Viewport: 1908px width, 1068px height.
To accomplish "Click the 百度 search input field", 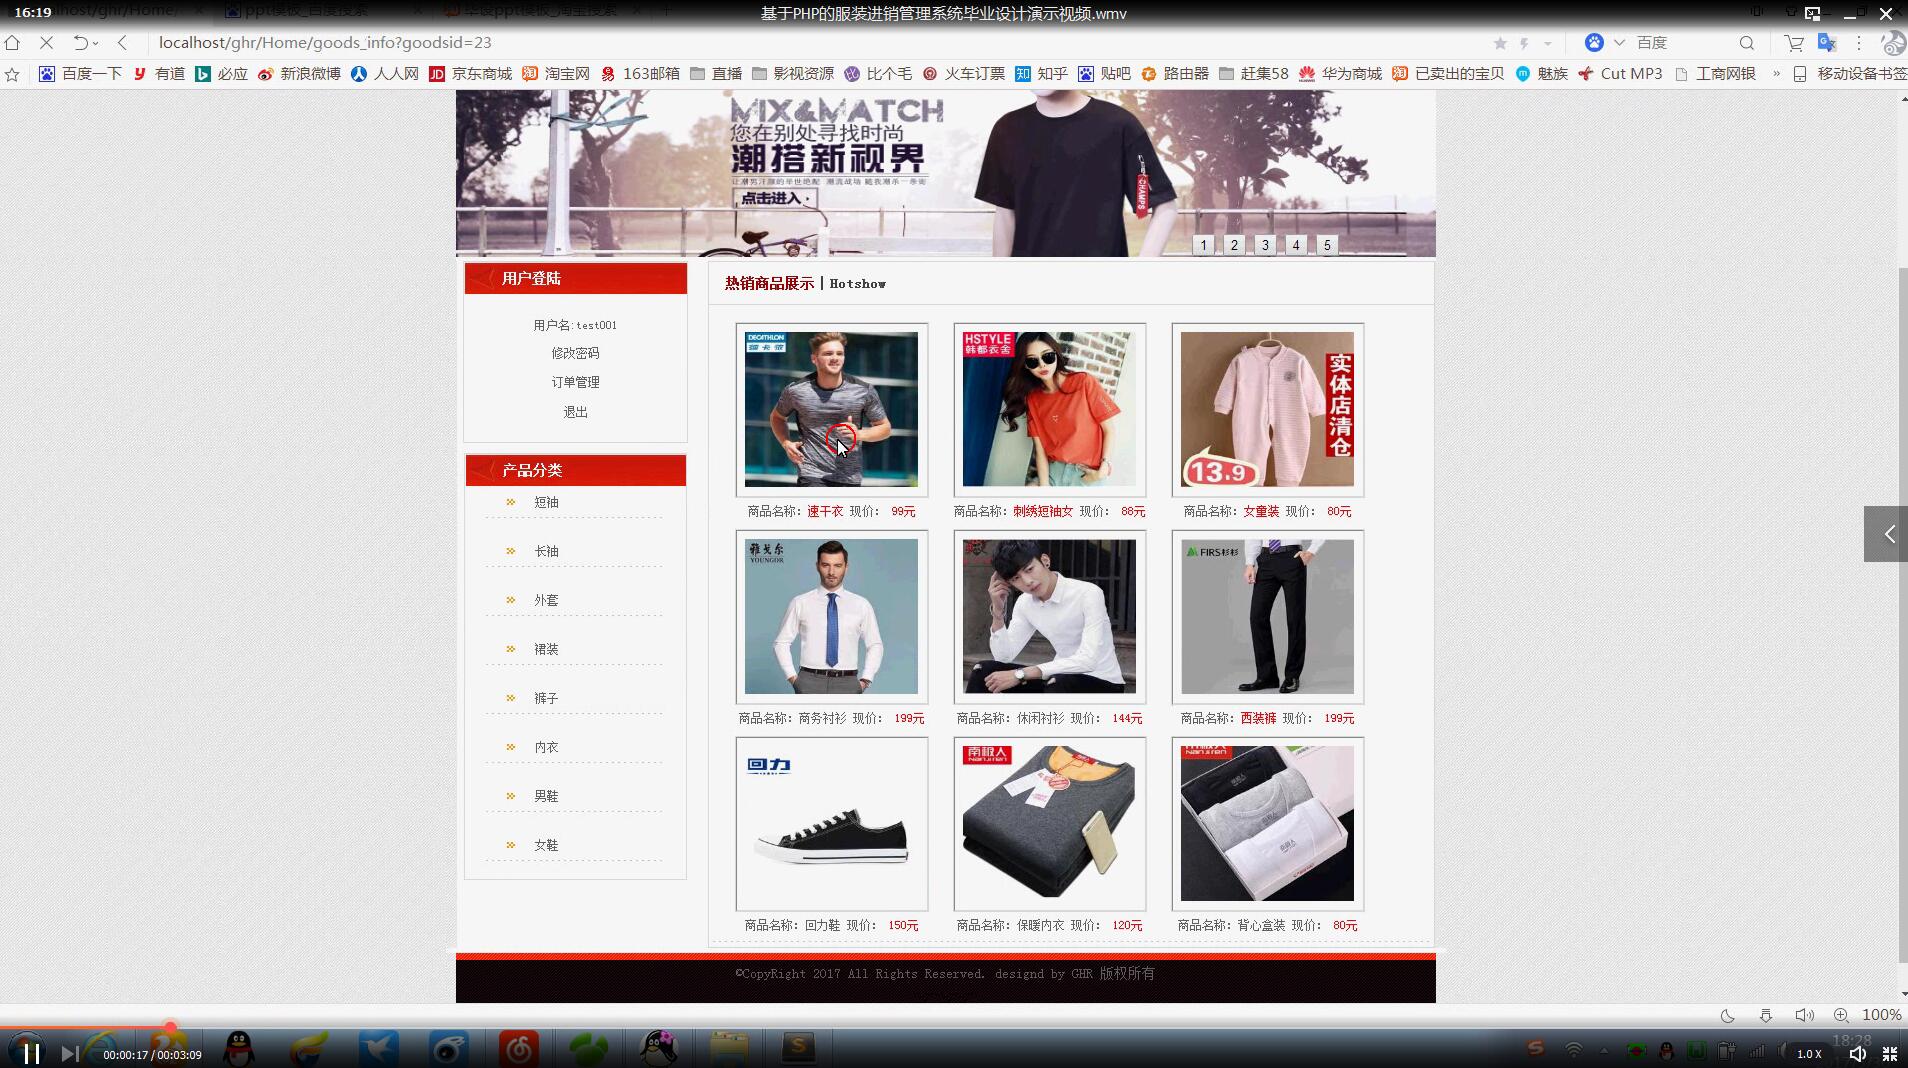I will (1683, 43).
